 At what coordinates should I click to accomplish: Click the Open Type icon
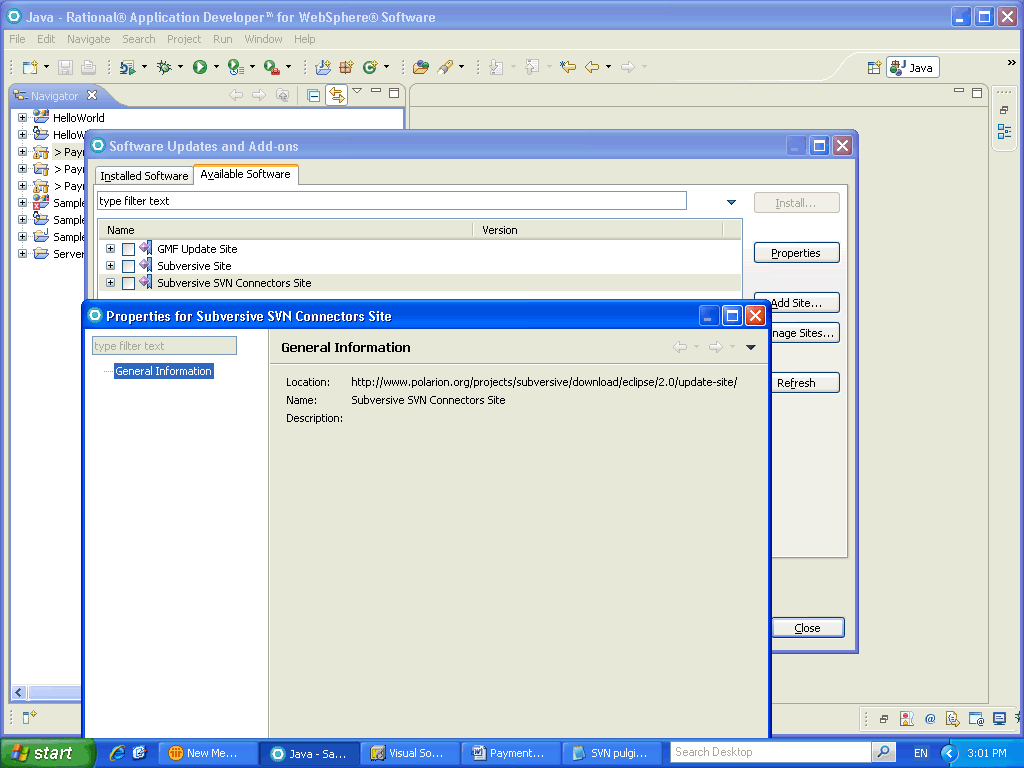coord(421,67)
